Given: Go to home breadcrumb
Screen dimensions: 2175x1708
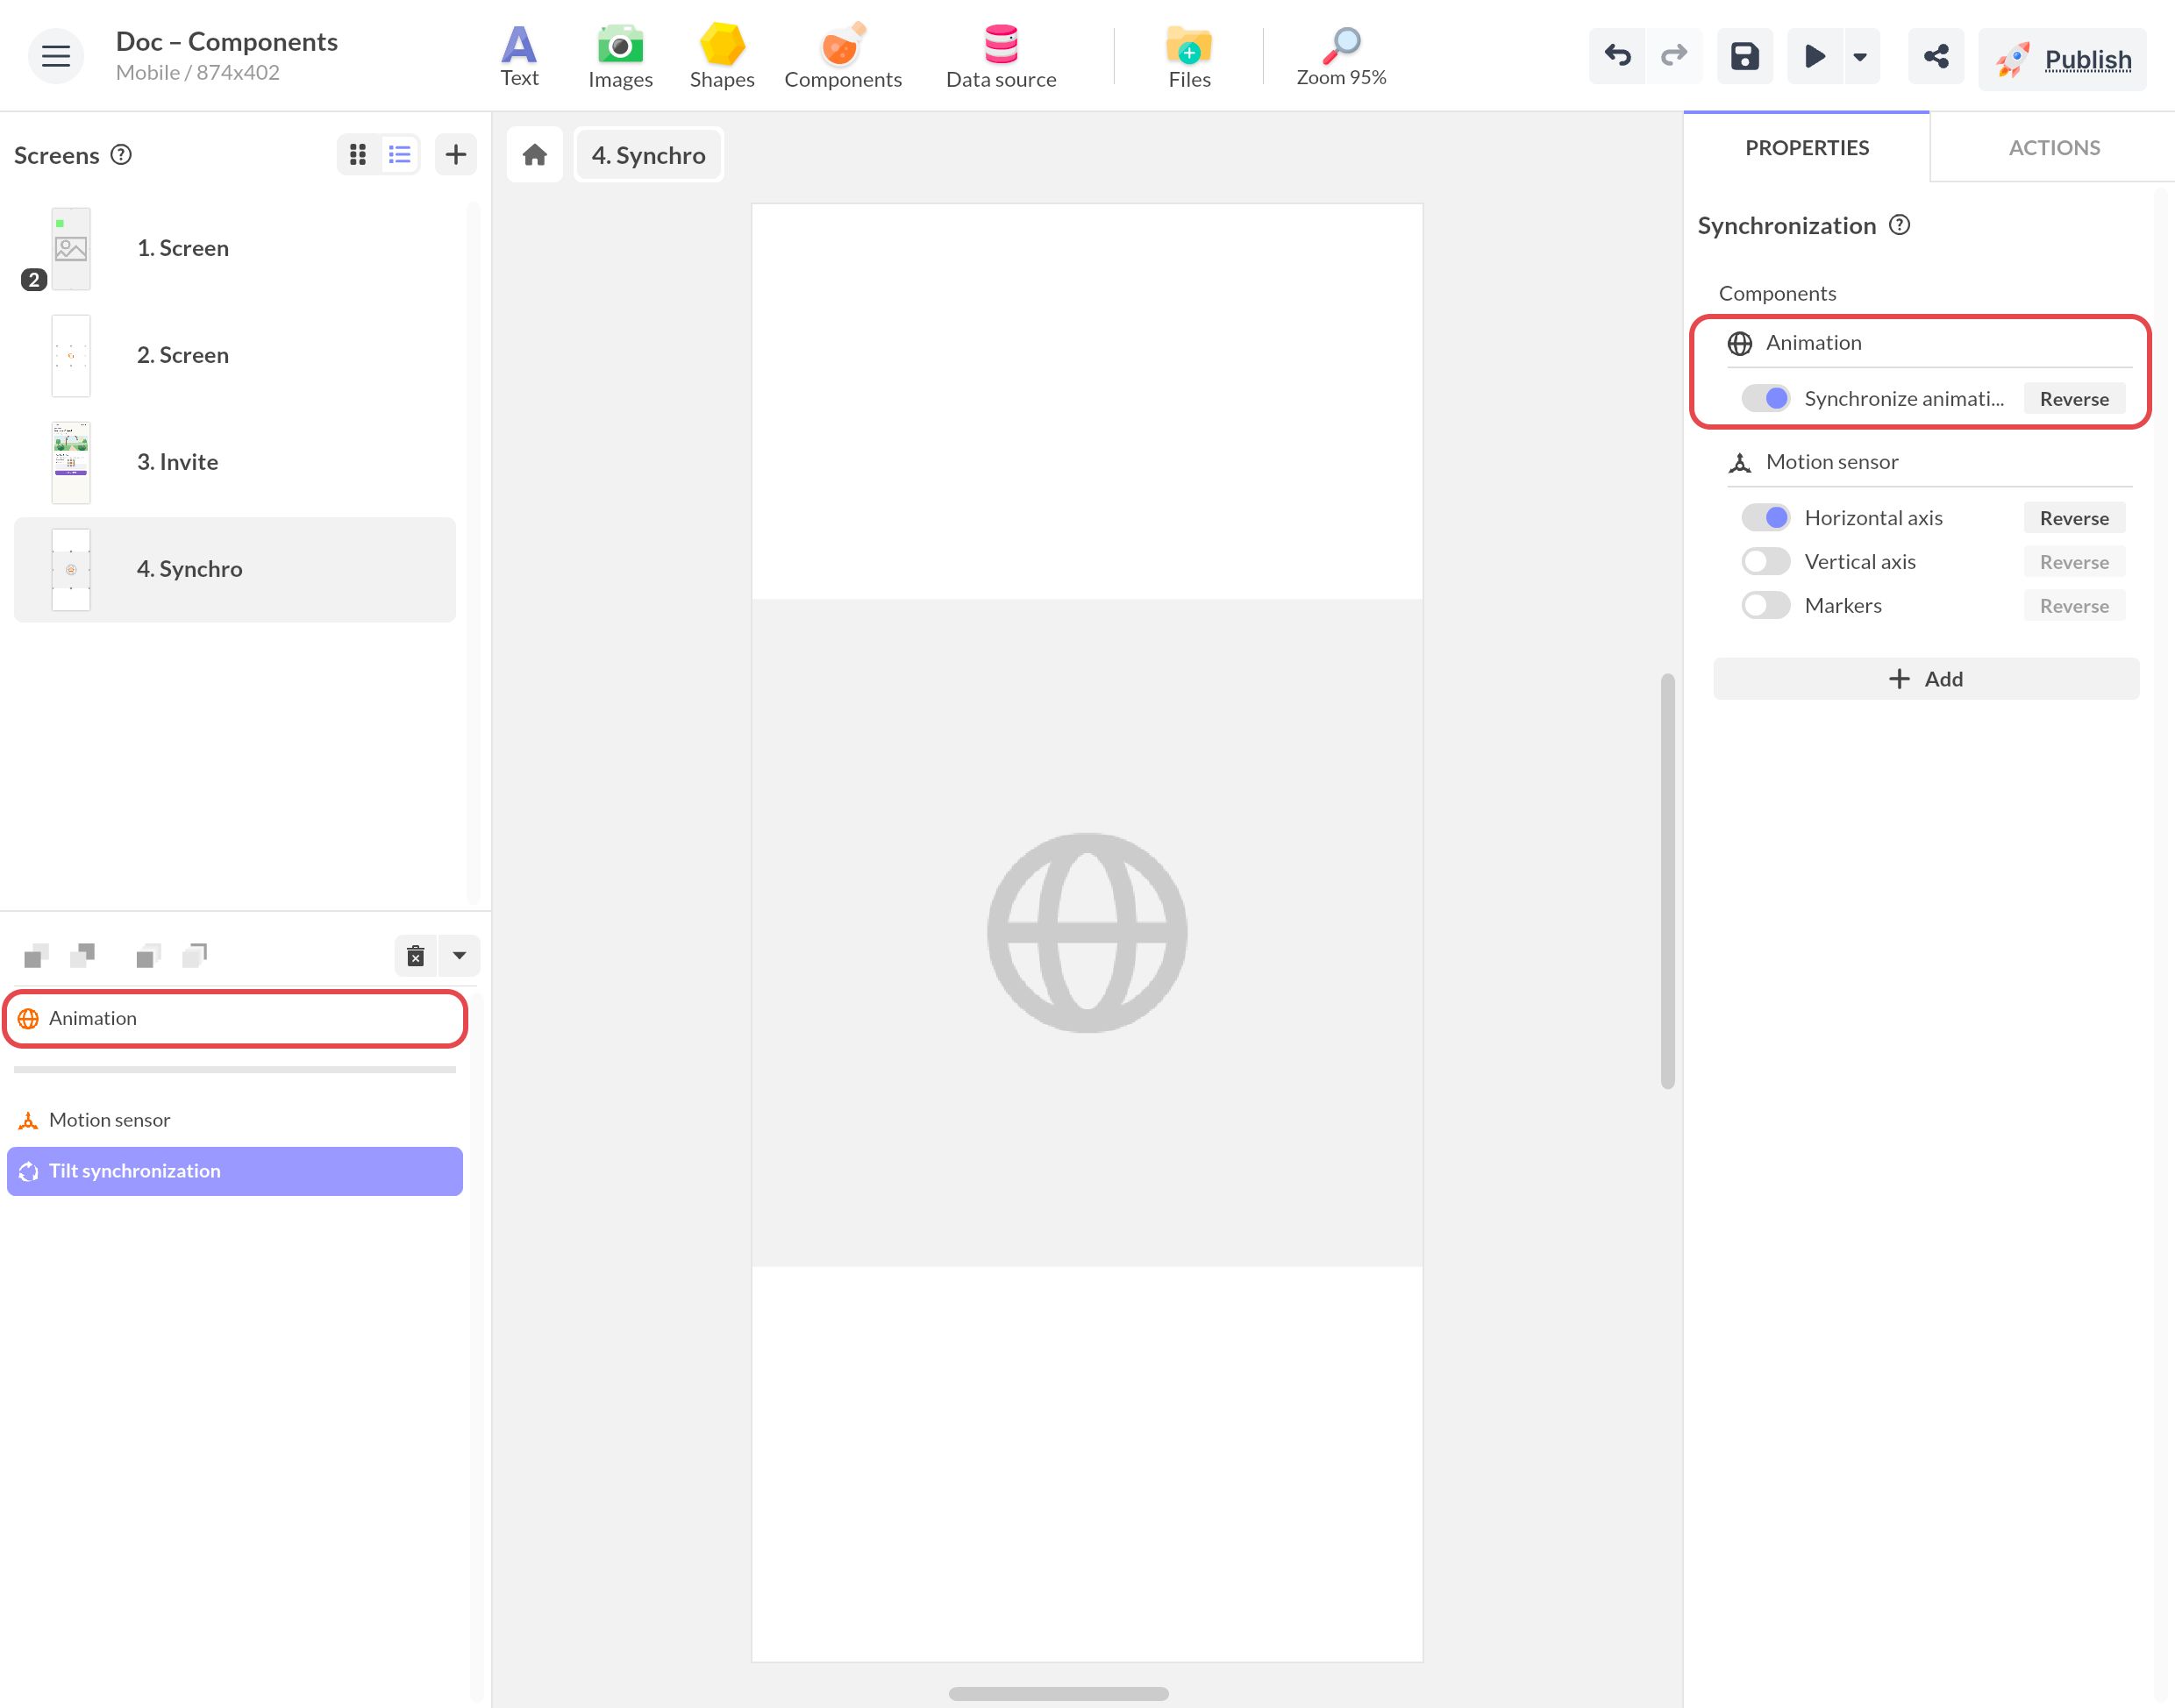Looking at the screenshot, I should [535, 155].
